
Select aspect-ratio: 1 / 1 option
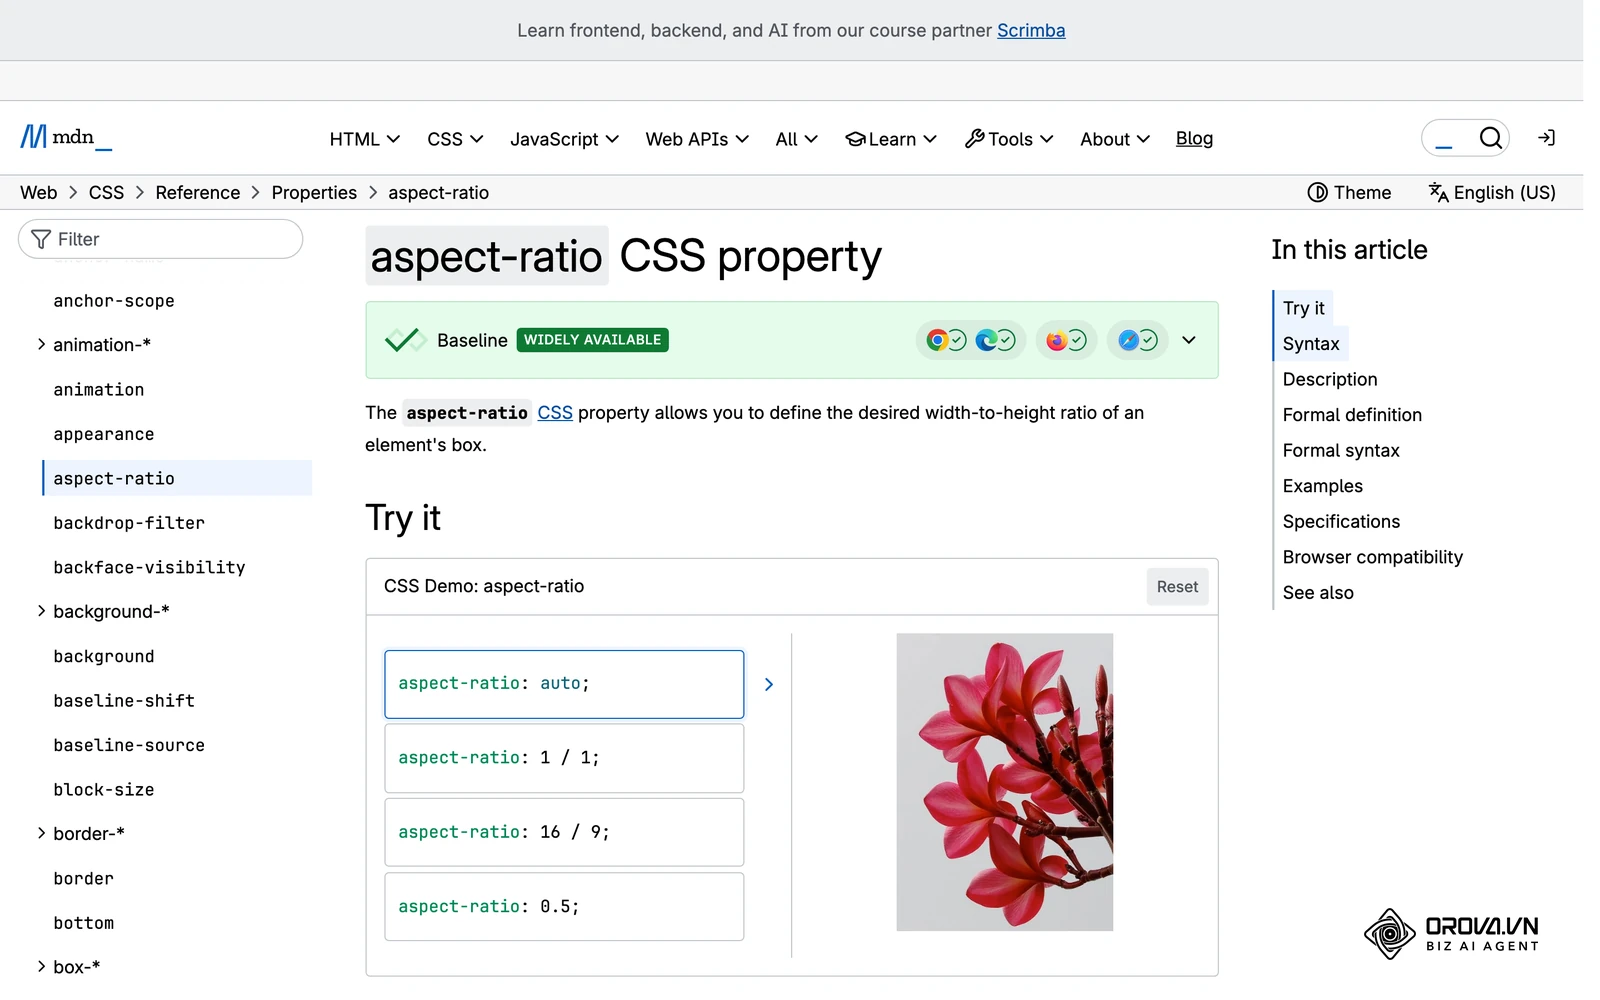(x=564, y=758)
